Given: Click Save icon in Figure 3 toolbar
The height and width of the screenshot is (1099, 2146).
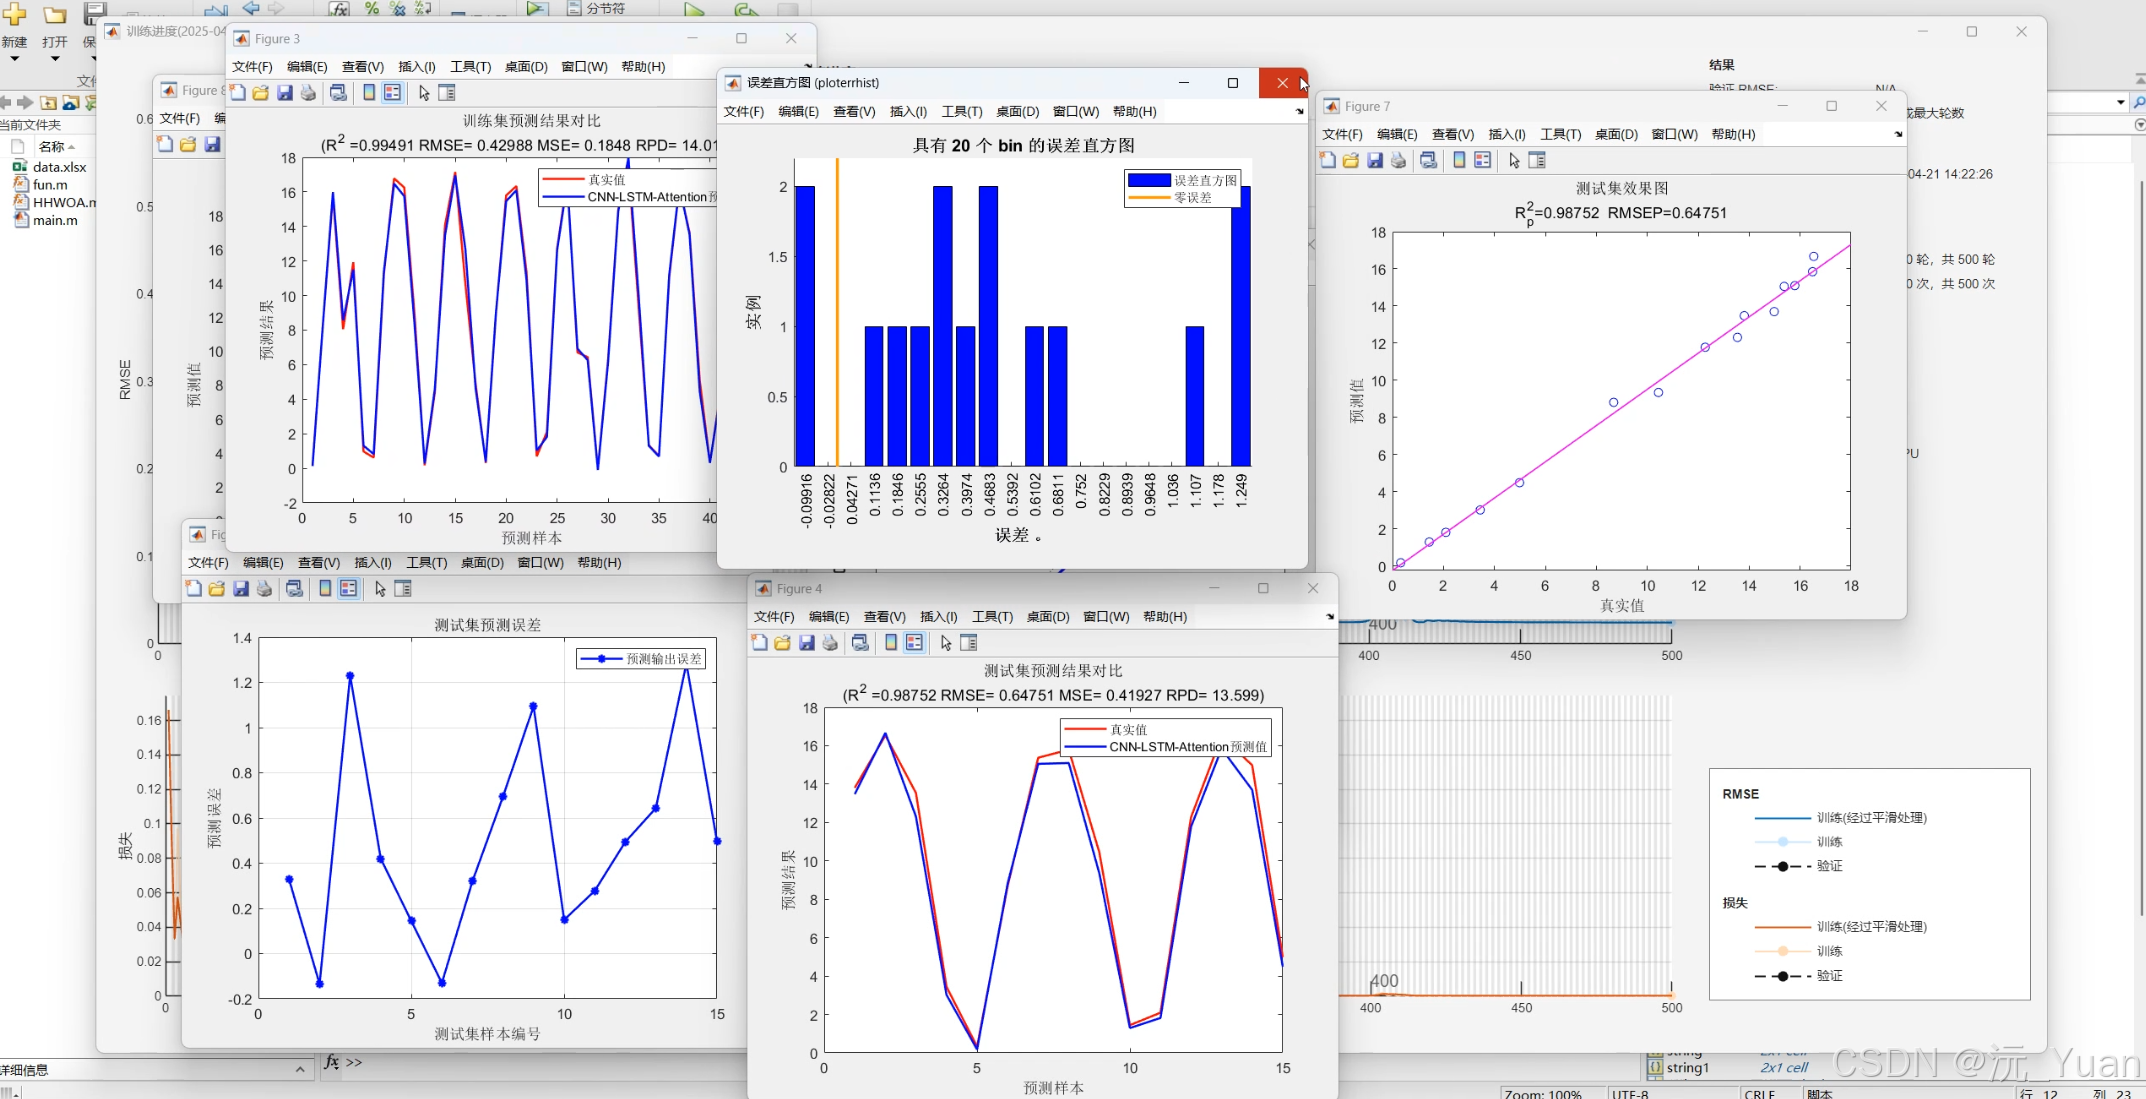Looking at the screenshot, I should [285, 93].
